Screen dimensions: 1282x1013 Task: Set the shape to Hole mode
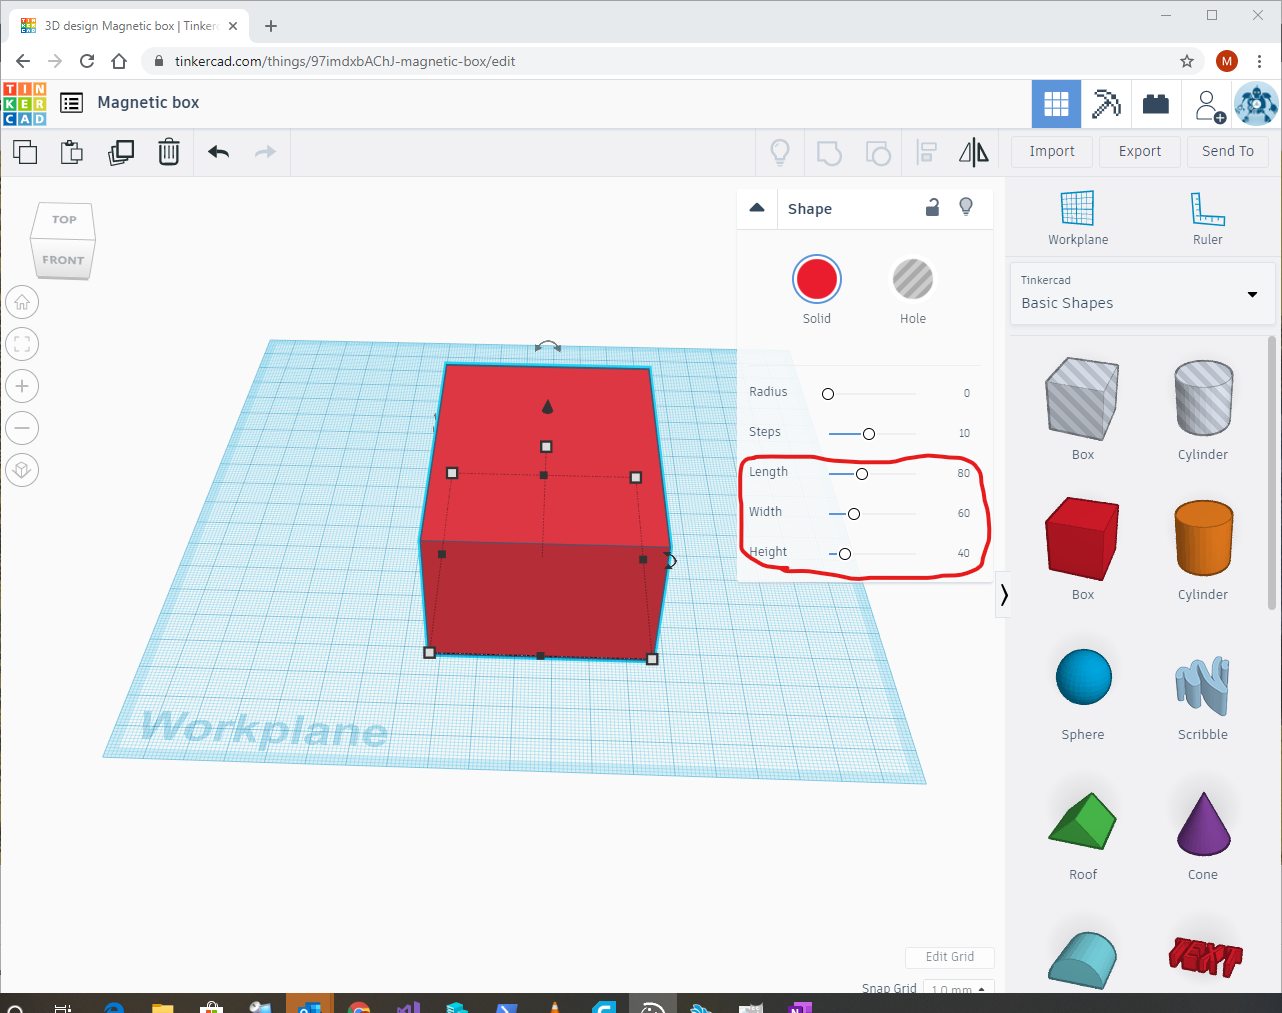[x=912, y=279]
